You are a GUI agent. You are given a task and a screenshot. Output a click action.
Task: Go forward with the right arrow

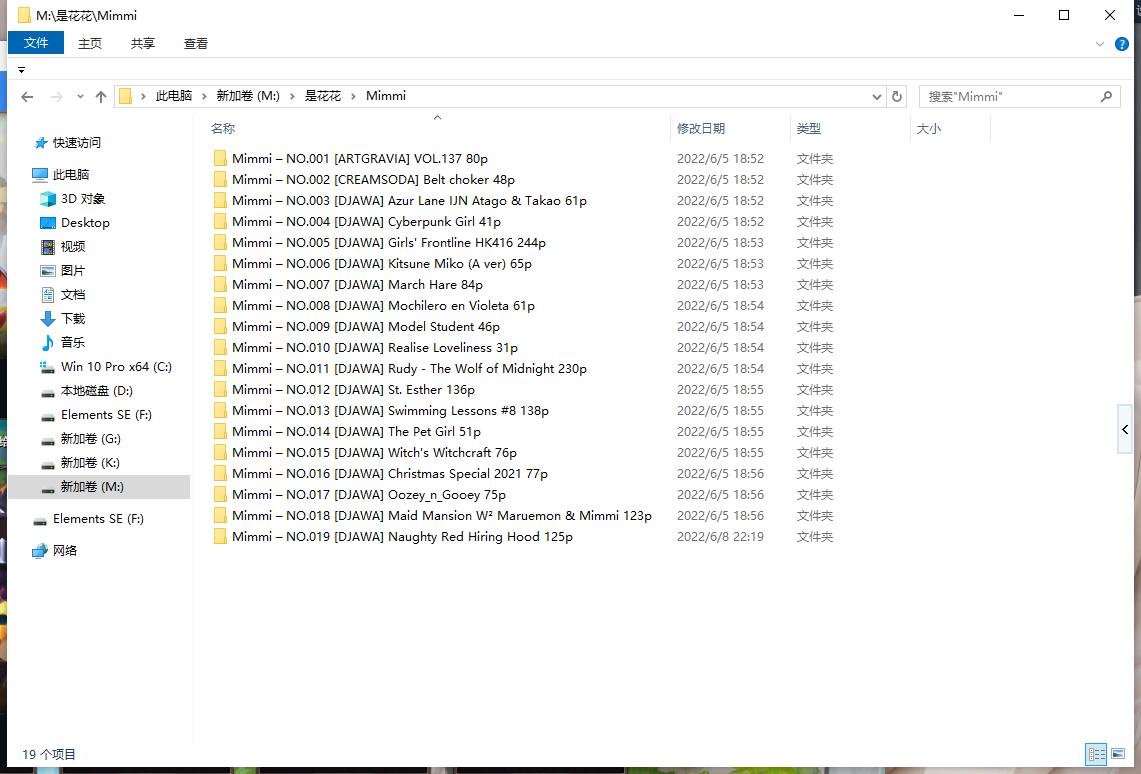click(x=56, y=96)
